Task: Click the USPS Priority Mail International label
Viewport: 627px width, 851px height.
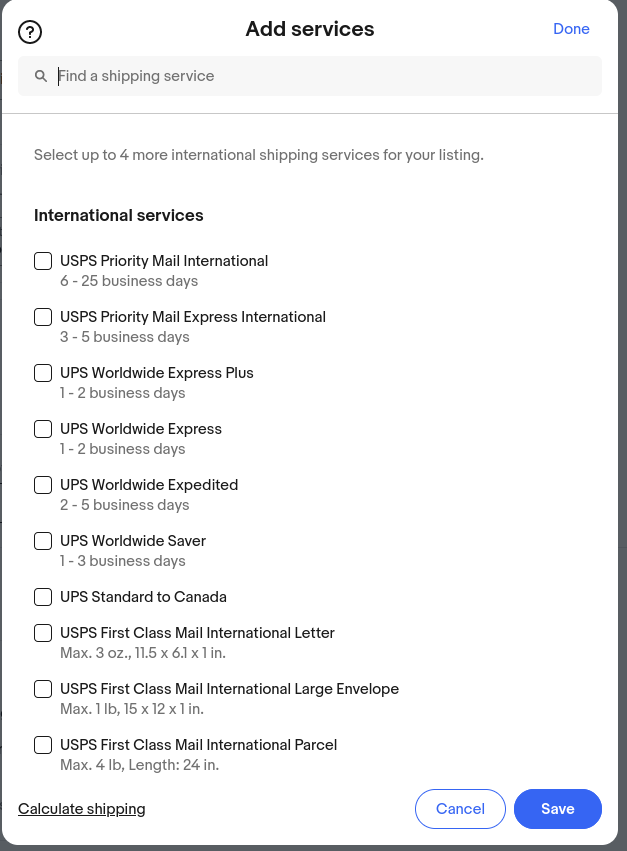Action: [x=164, y=261]
